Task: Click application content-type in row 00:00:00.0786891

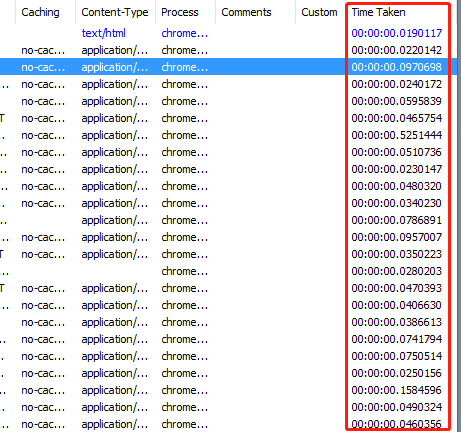Action: click(x=115, y=220)
